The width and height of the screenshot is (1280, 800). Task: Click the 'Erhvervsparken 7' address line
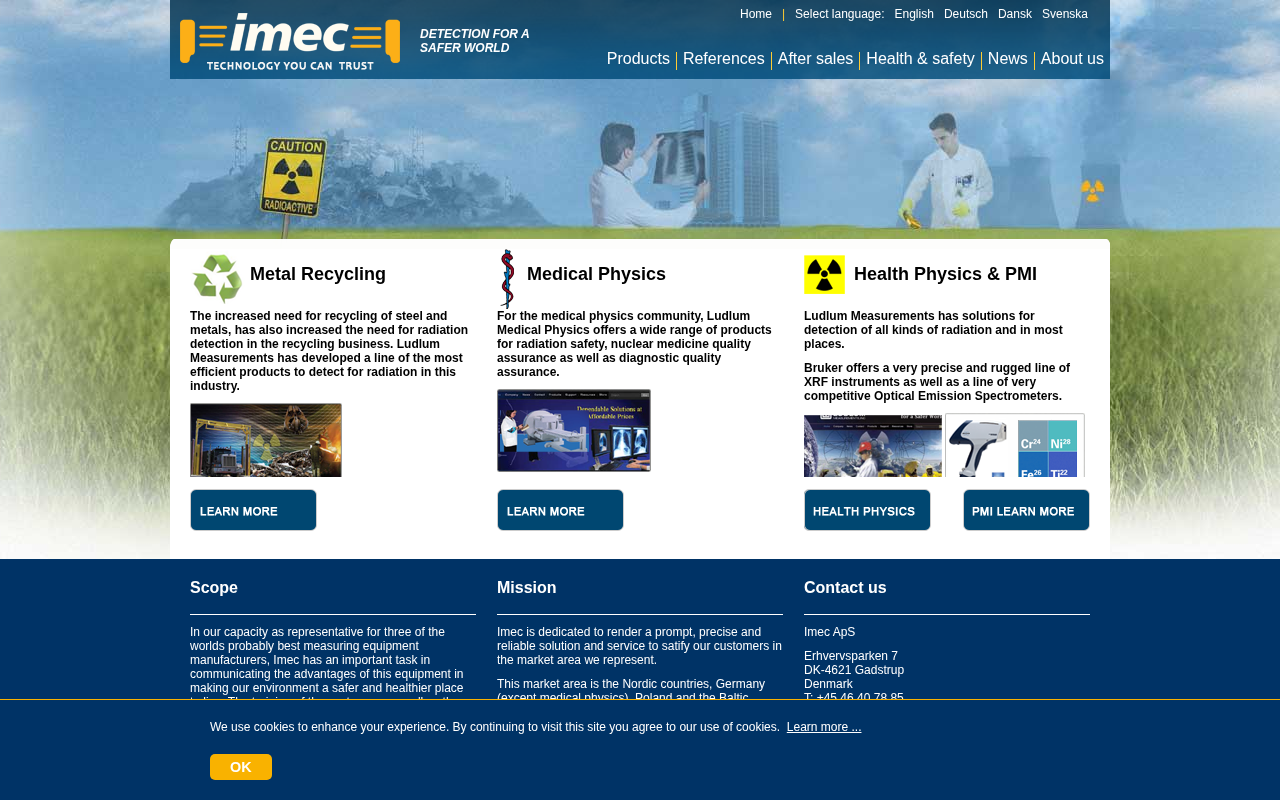point(851,656)
